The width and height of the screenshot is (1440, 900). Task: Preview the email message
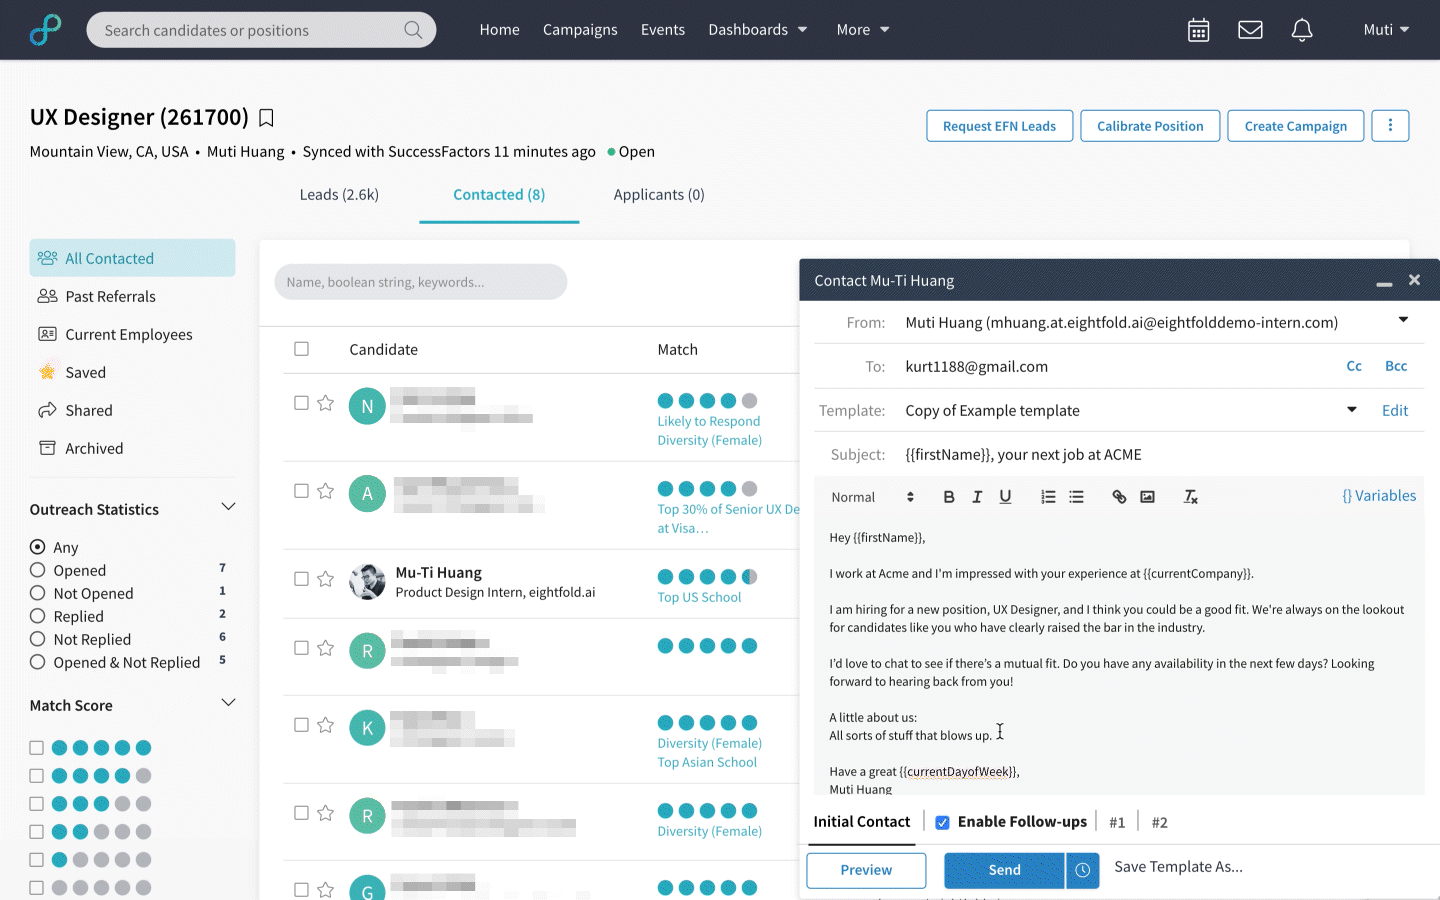click(866, 870)
